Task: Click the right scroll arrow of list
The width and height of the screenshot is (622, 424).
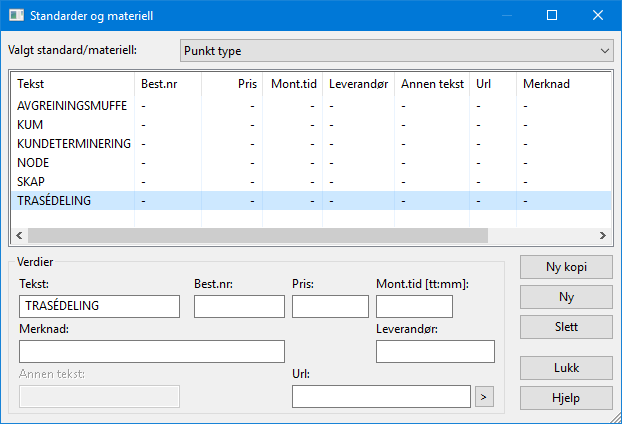Action: pyautogui.click(x=603, y=235)
